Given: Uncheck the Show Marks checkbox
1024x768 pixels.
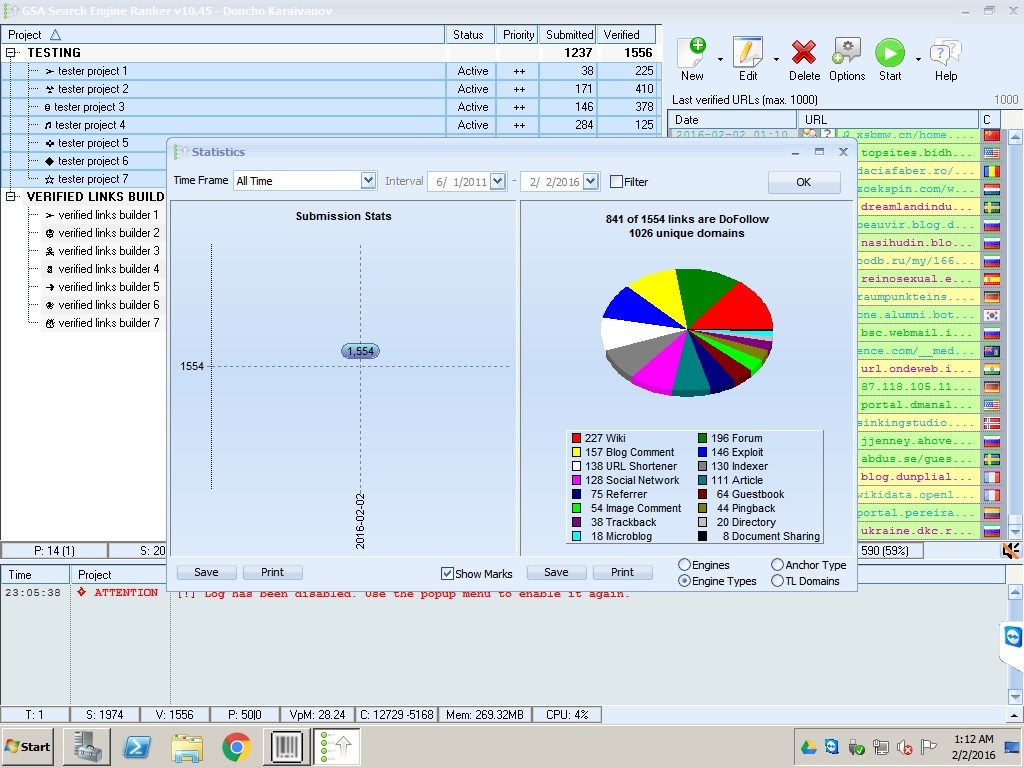Looking at the screenshot, I should 447,574.
